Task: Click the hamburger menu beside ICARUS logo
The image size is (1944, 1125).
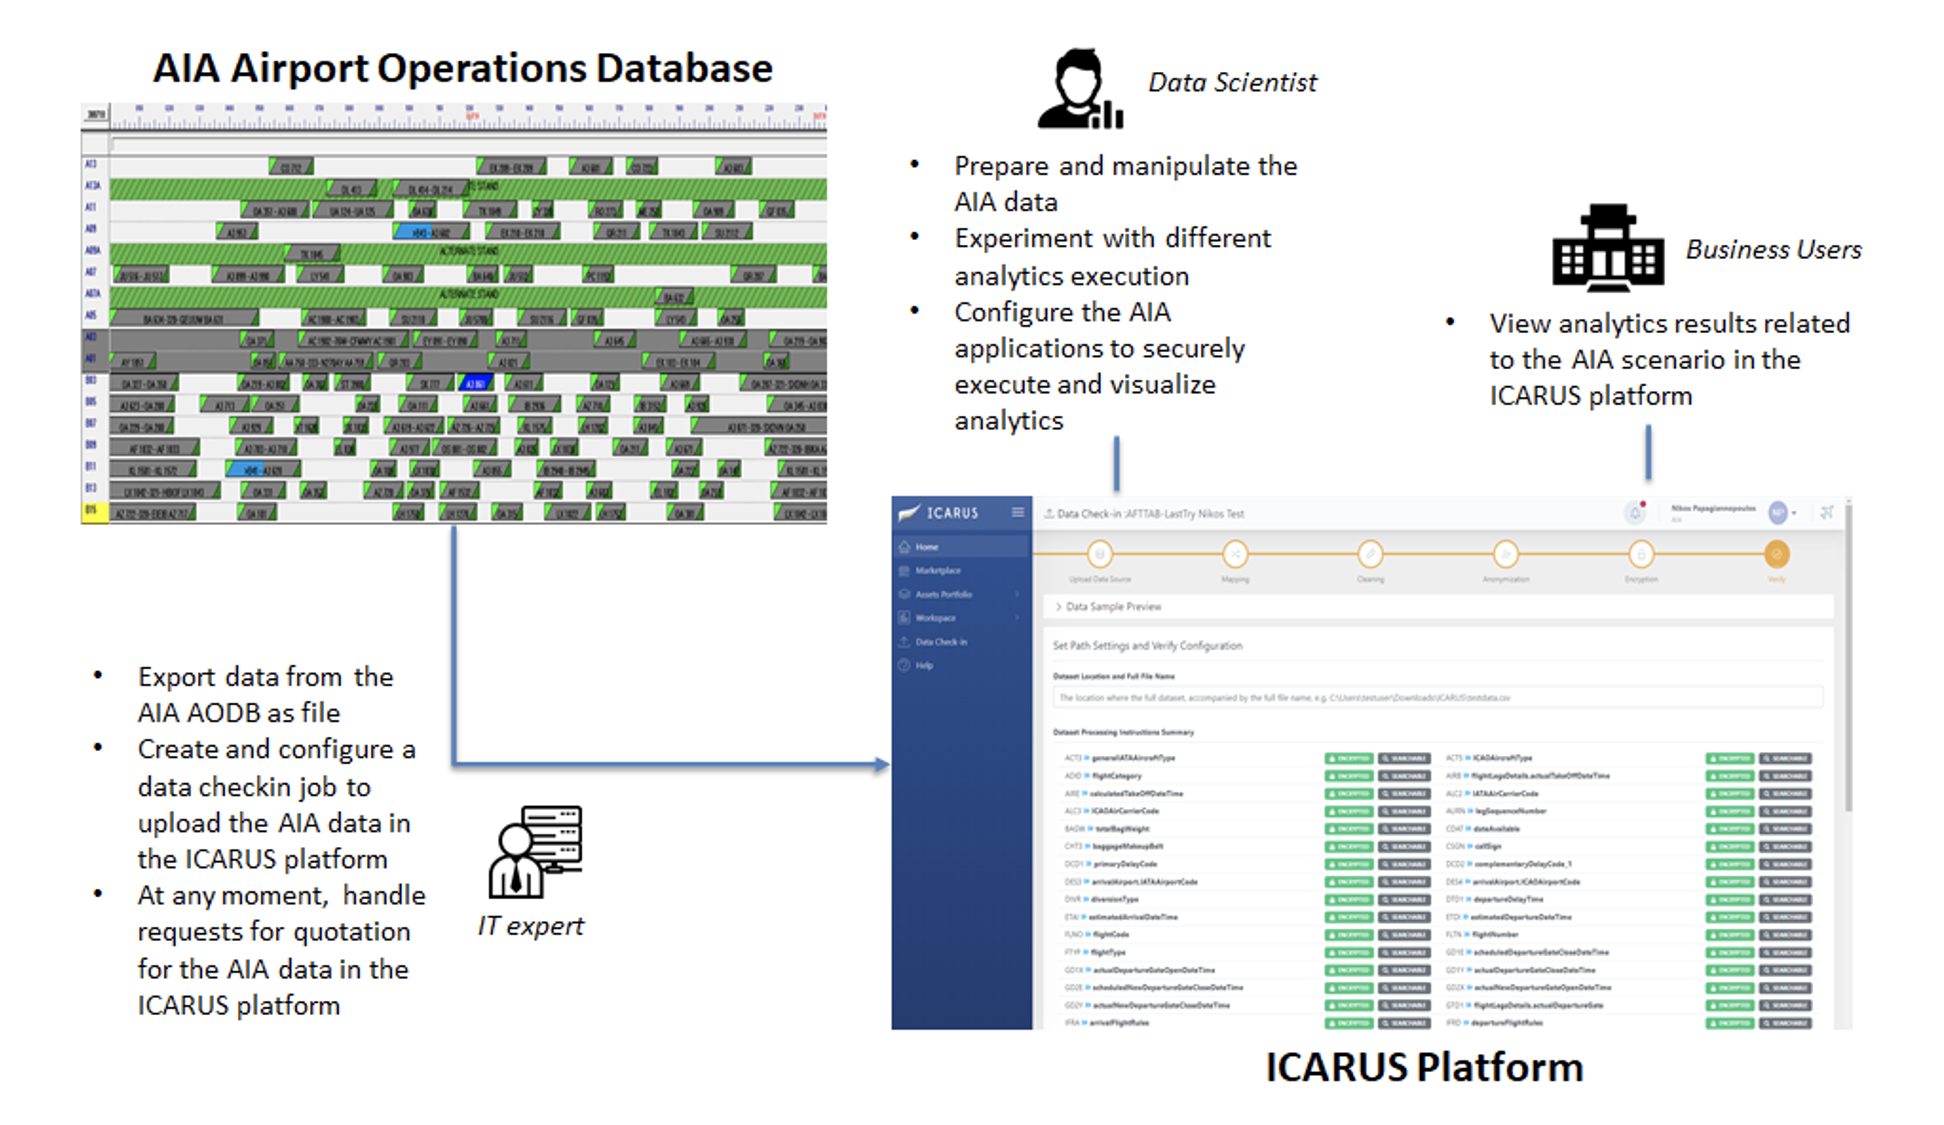Action: 1018,511
